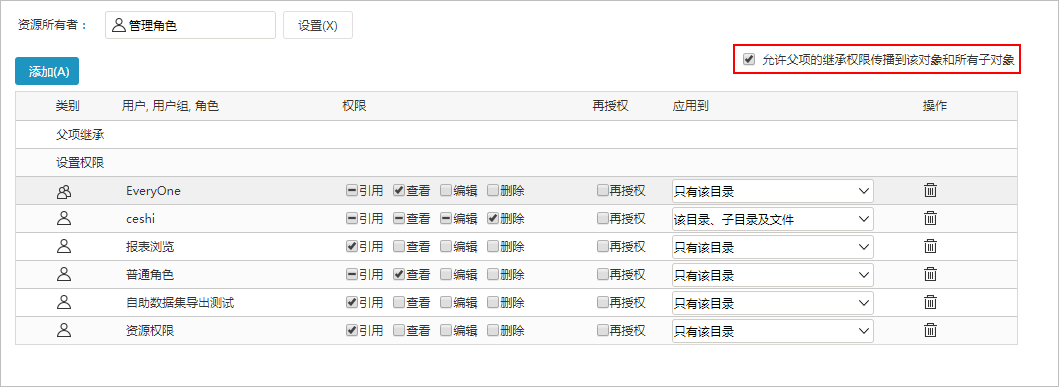Check 再授权 for EveryOne
Screen dimensions: 1059x387
[x=603, y=190]
